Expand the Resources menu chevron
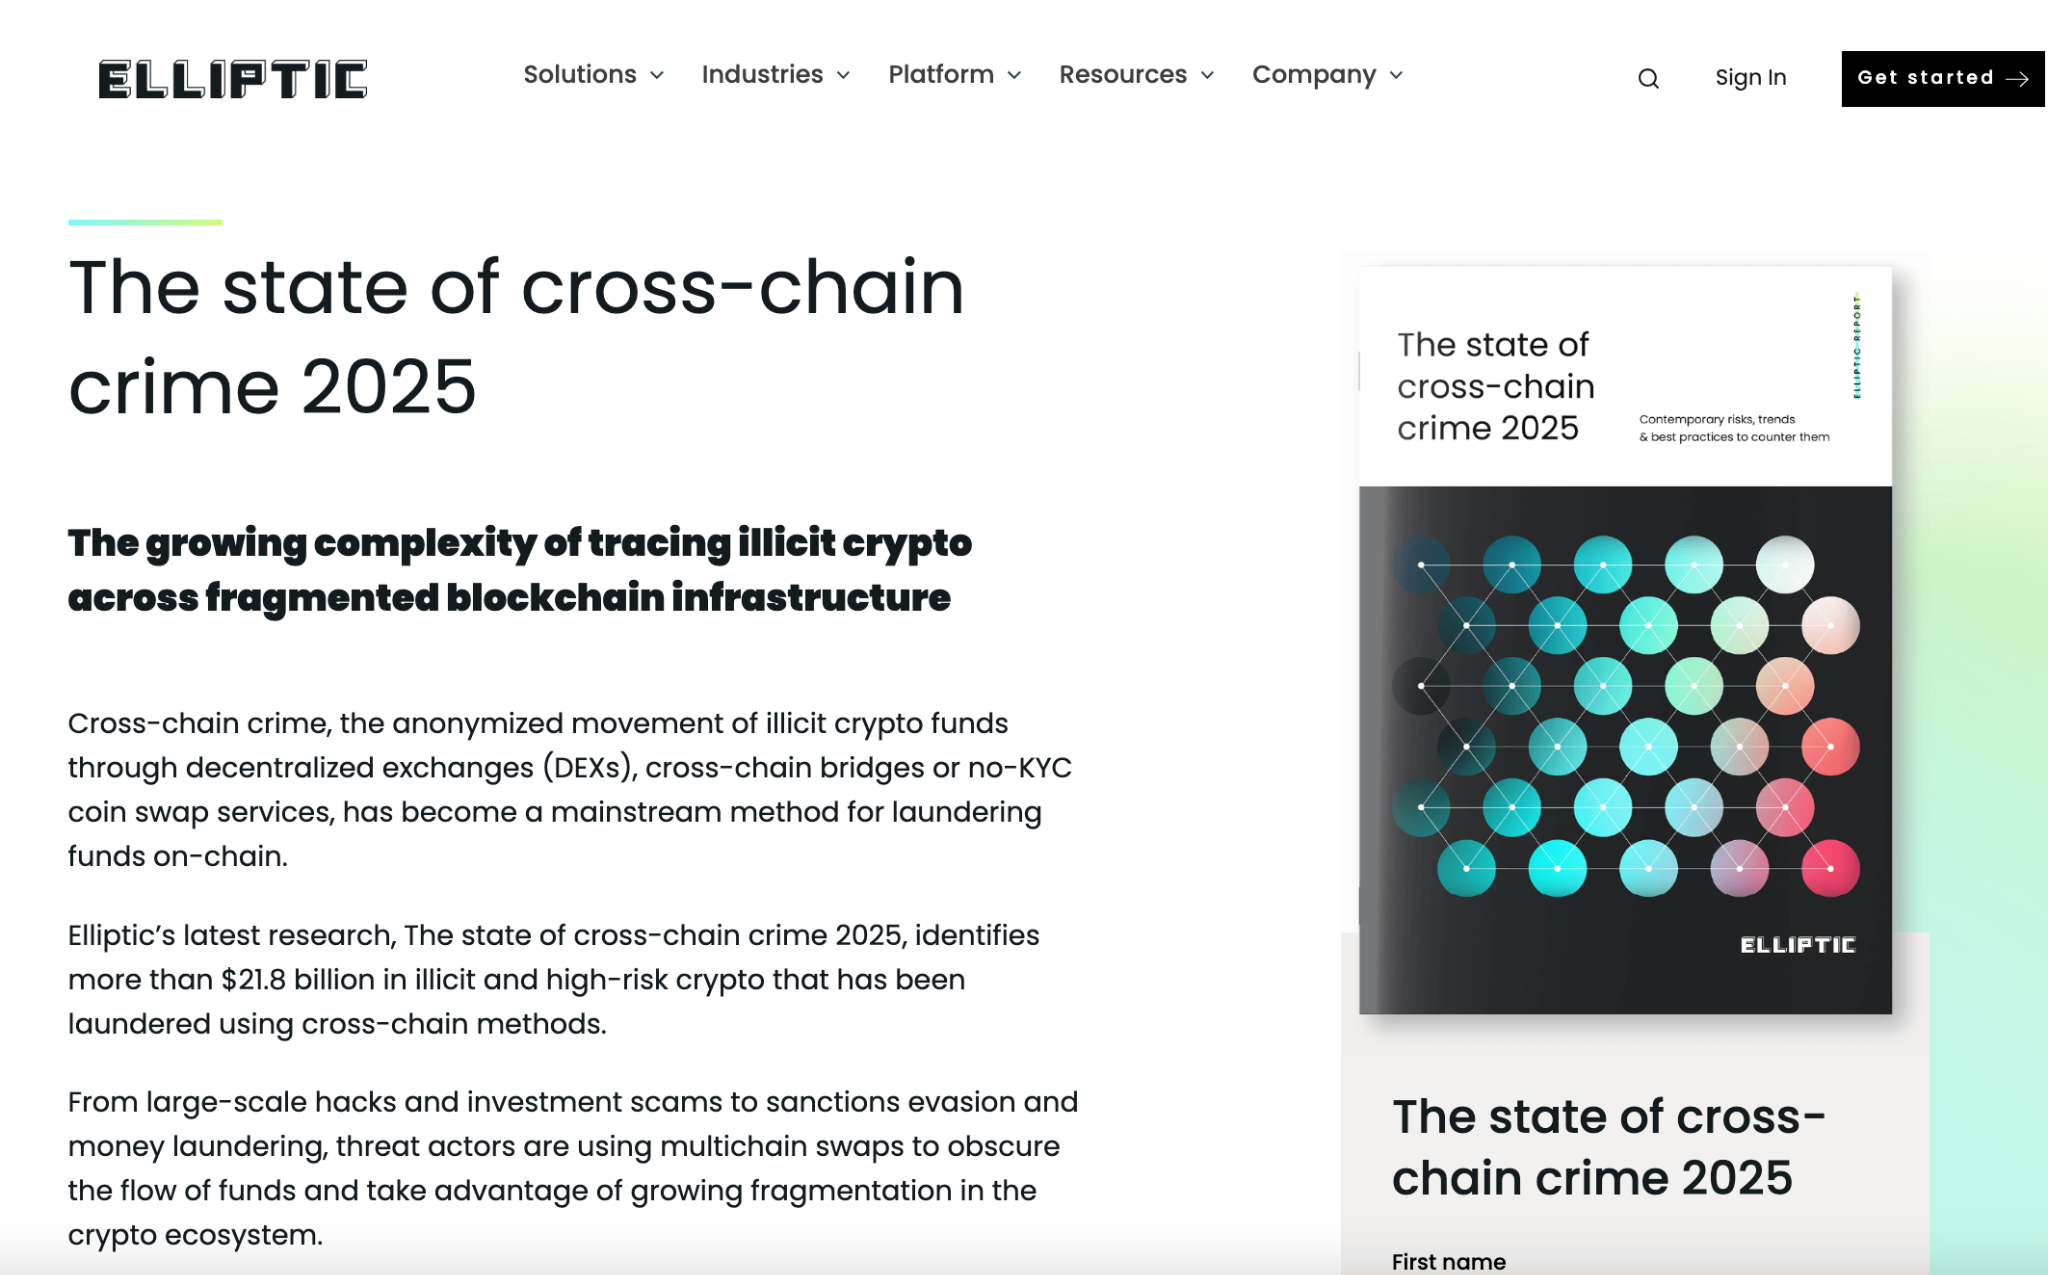Image resolution: width=2048 pixels, height=1275 pixels. click(x=1207, y=75)
